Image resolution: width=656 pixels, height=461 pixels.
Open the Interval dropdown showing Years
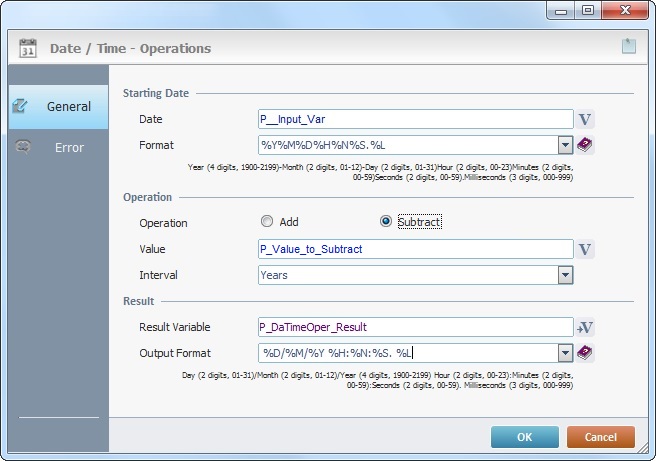565,275
